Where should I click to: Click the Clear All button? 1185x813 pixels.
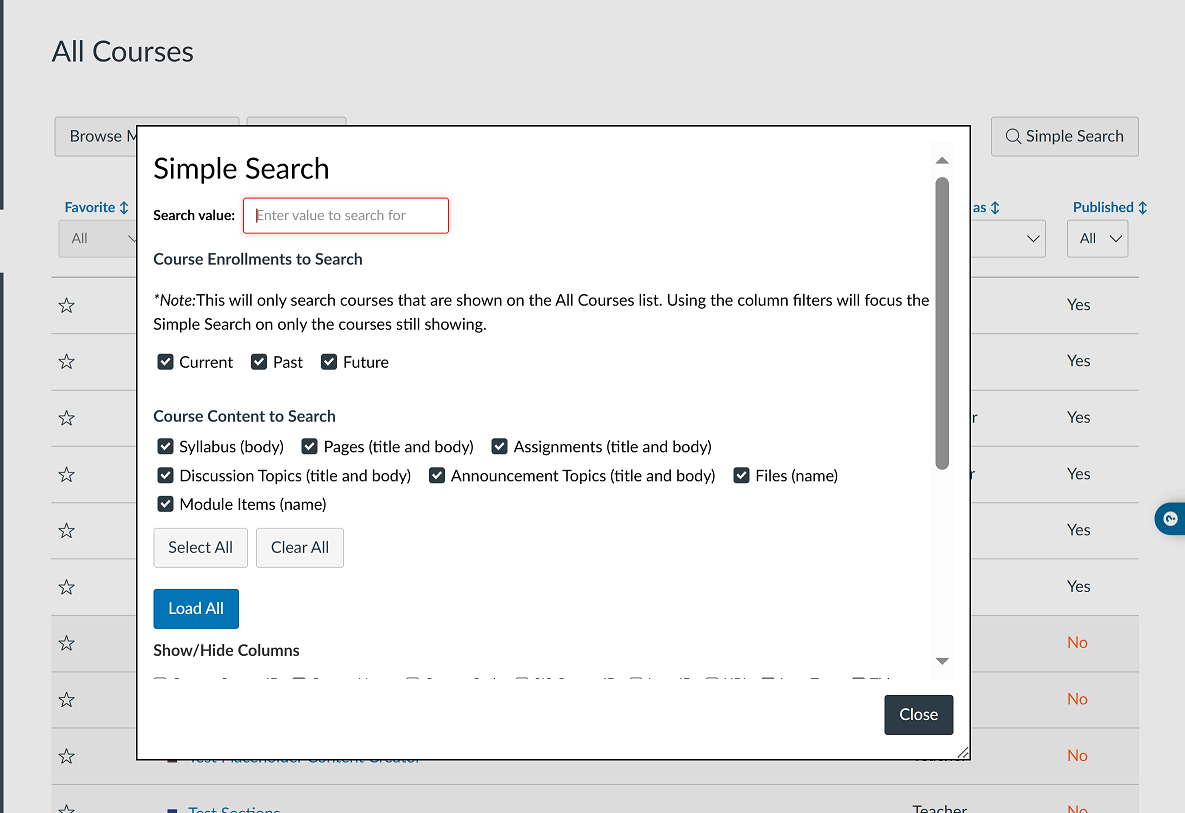299,547
